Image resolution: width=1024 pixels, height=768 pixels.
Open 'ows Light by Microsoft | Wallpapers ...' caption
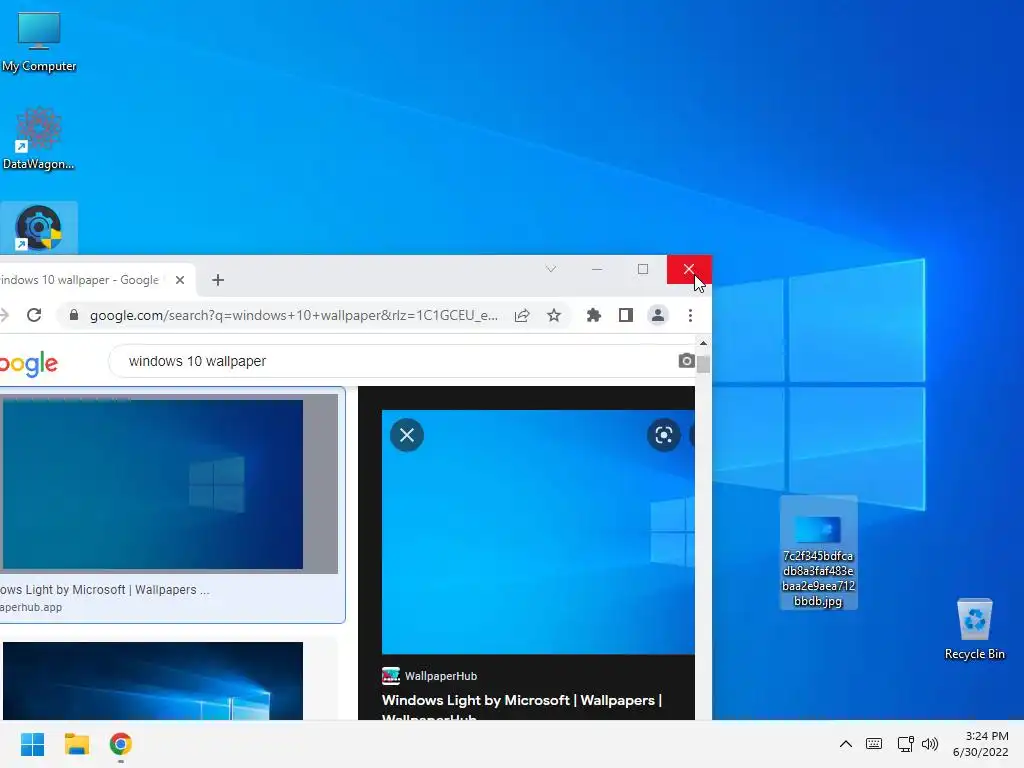(x=104, y=590)
